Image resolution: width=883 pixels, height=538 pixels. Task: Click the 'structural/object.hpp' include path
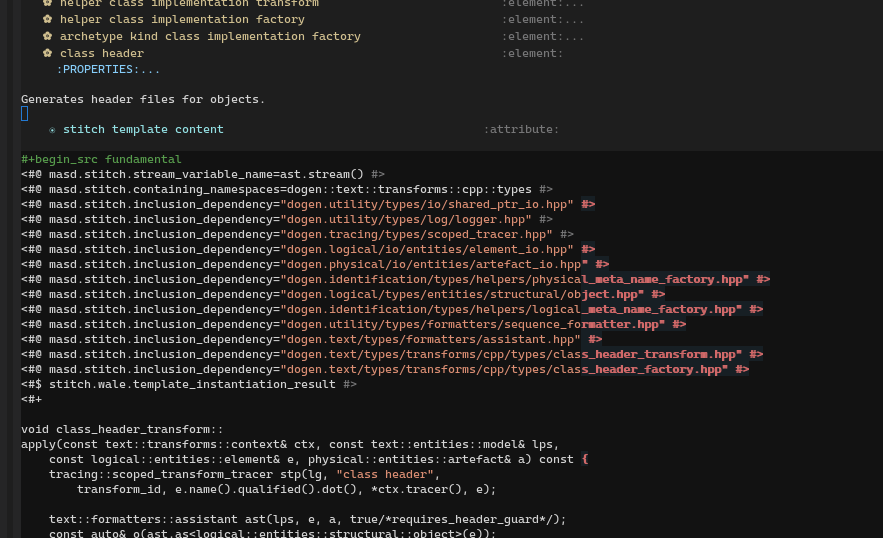[x=462, y=294]
